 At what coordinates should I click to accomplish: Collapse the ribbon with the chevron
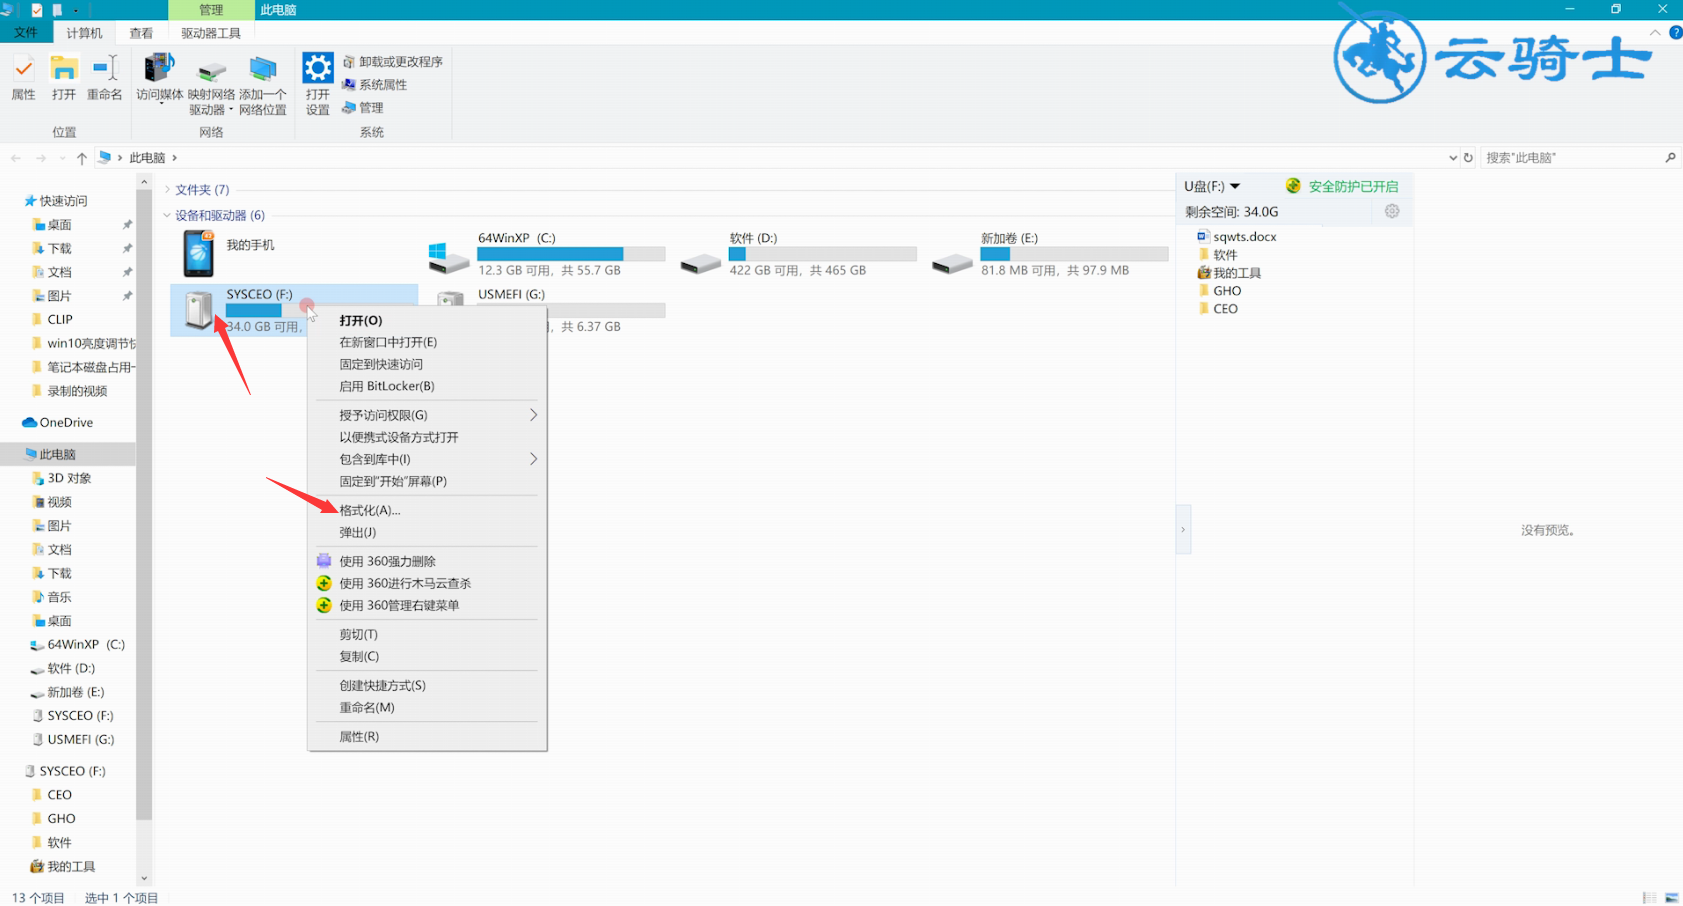click(x=1655, y=33)
